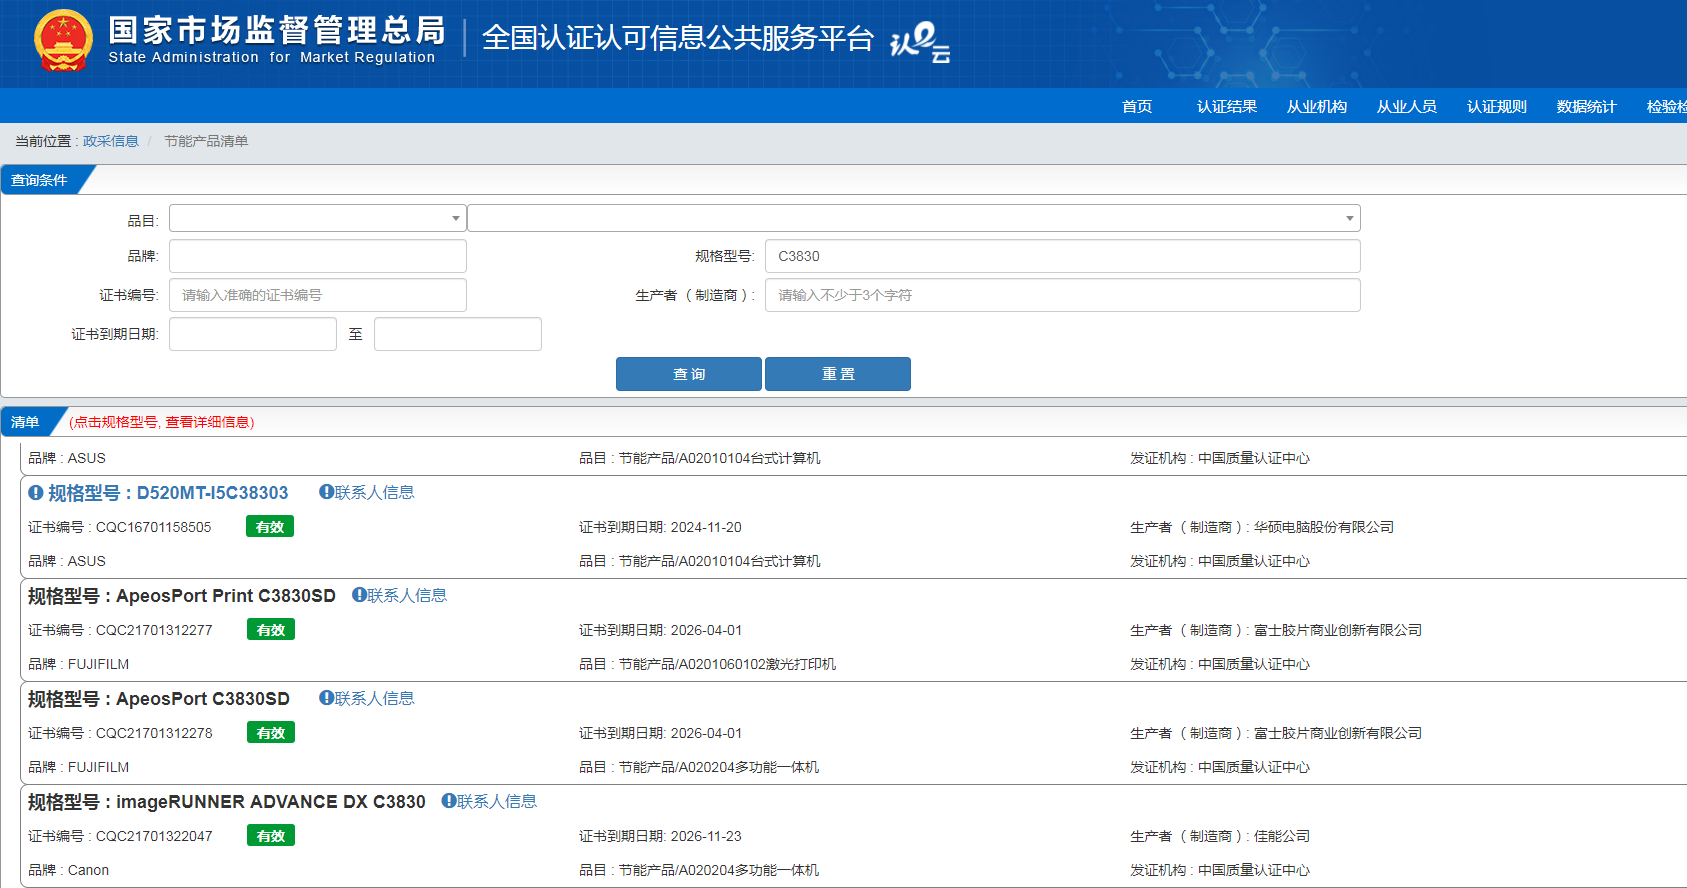Screen dimensions: 1687x888
Task: Click the national emblem logo
Action: coord(63,41)
